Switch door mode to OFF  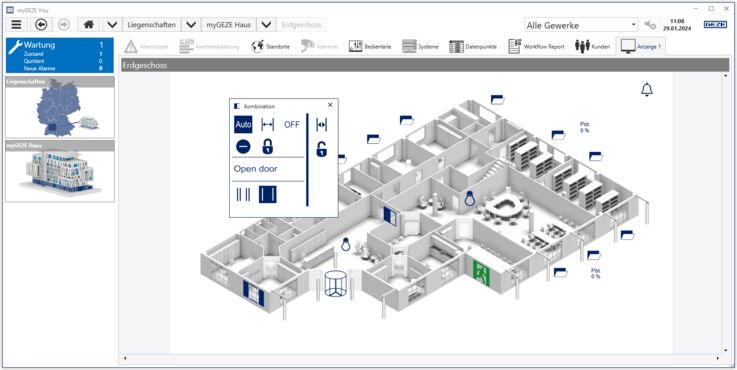[291, 125]
